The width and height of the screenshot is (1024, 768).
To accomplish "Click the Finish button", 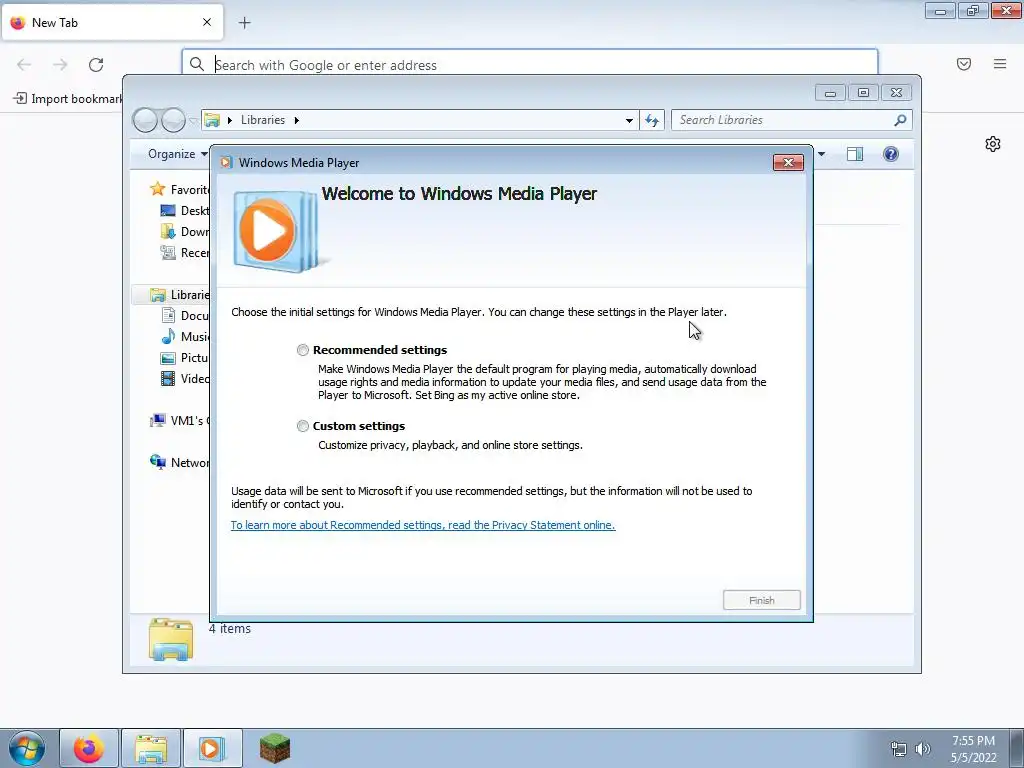I will point(761,600).
